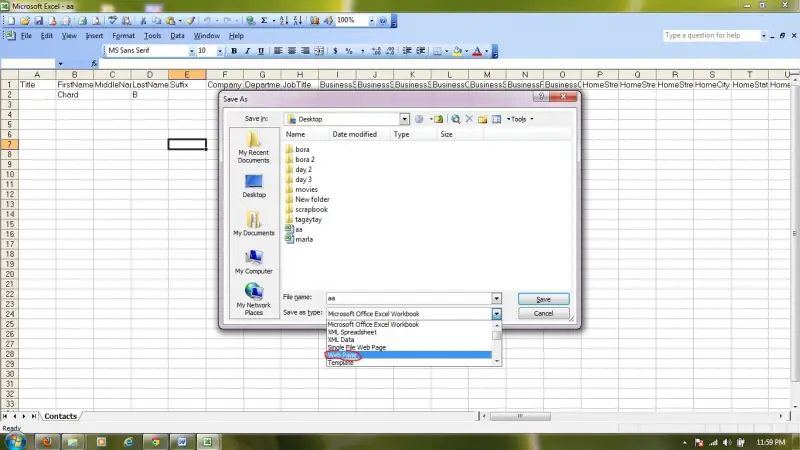Screen dimensions: 800x450
Task: Open the Format menu
Action: (x=123, y=36)
